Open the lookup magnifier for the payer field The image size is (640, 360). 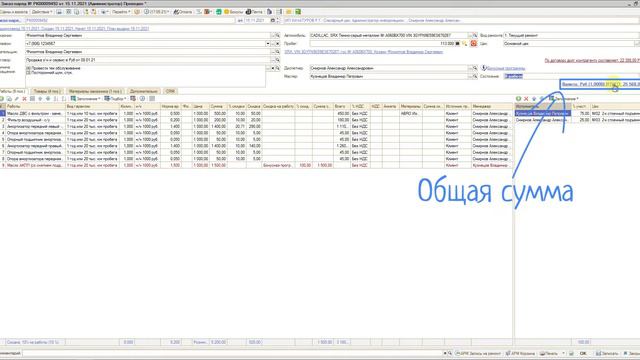[278, 52]
